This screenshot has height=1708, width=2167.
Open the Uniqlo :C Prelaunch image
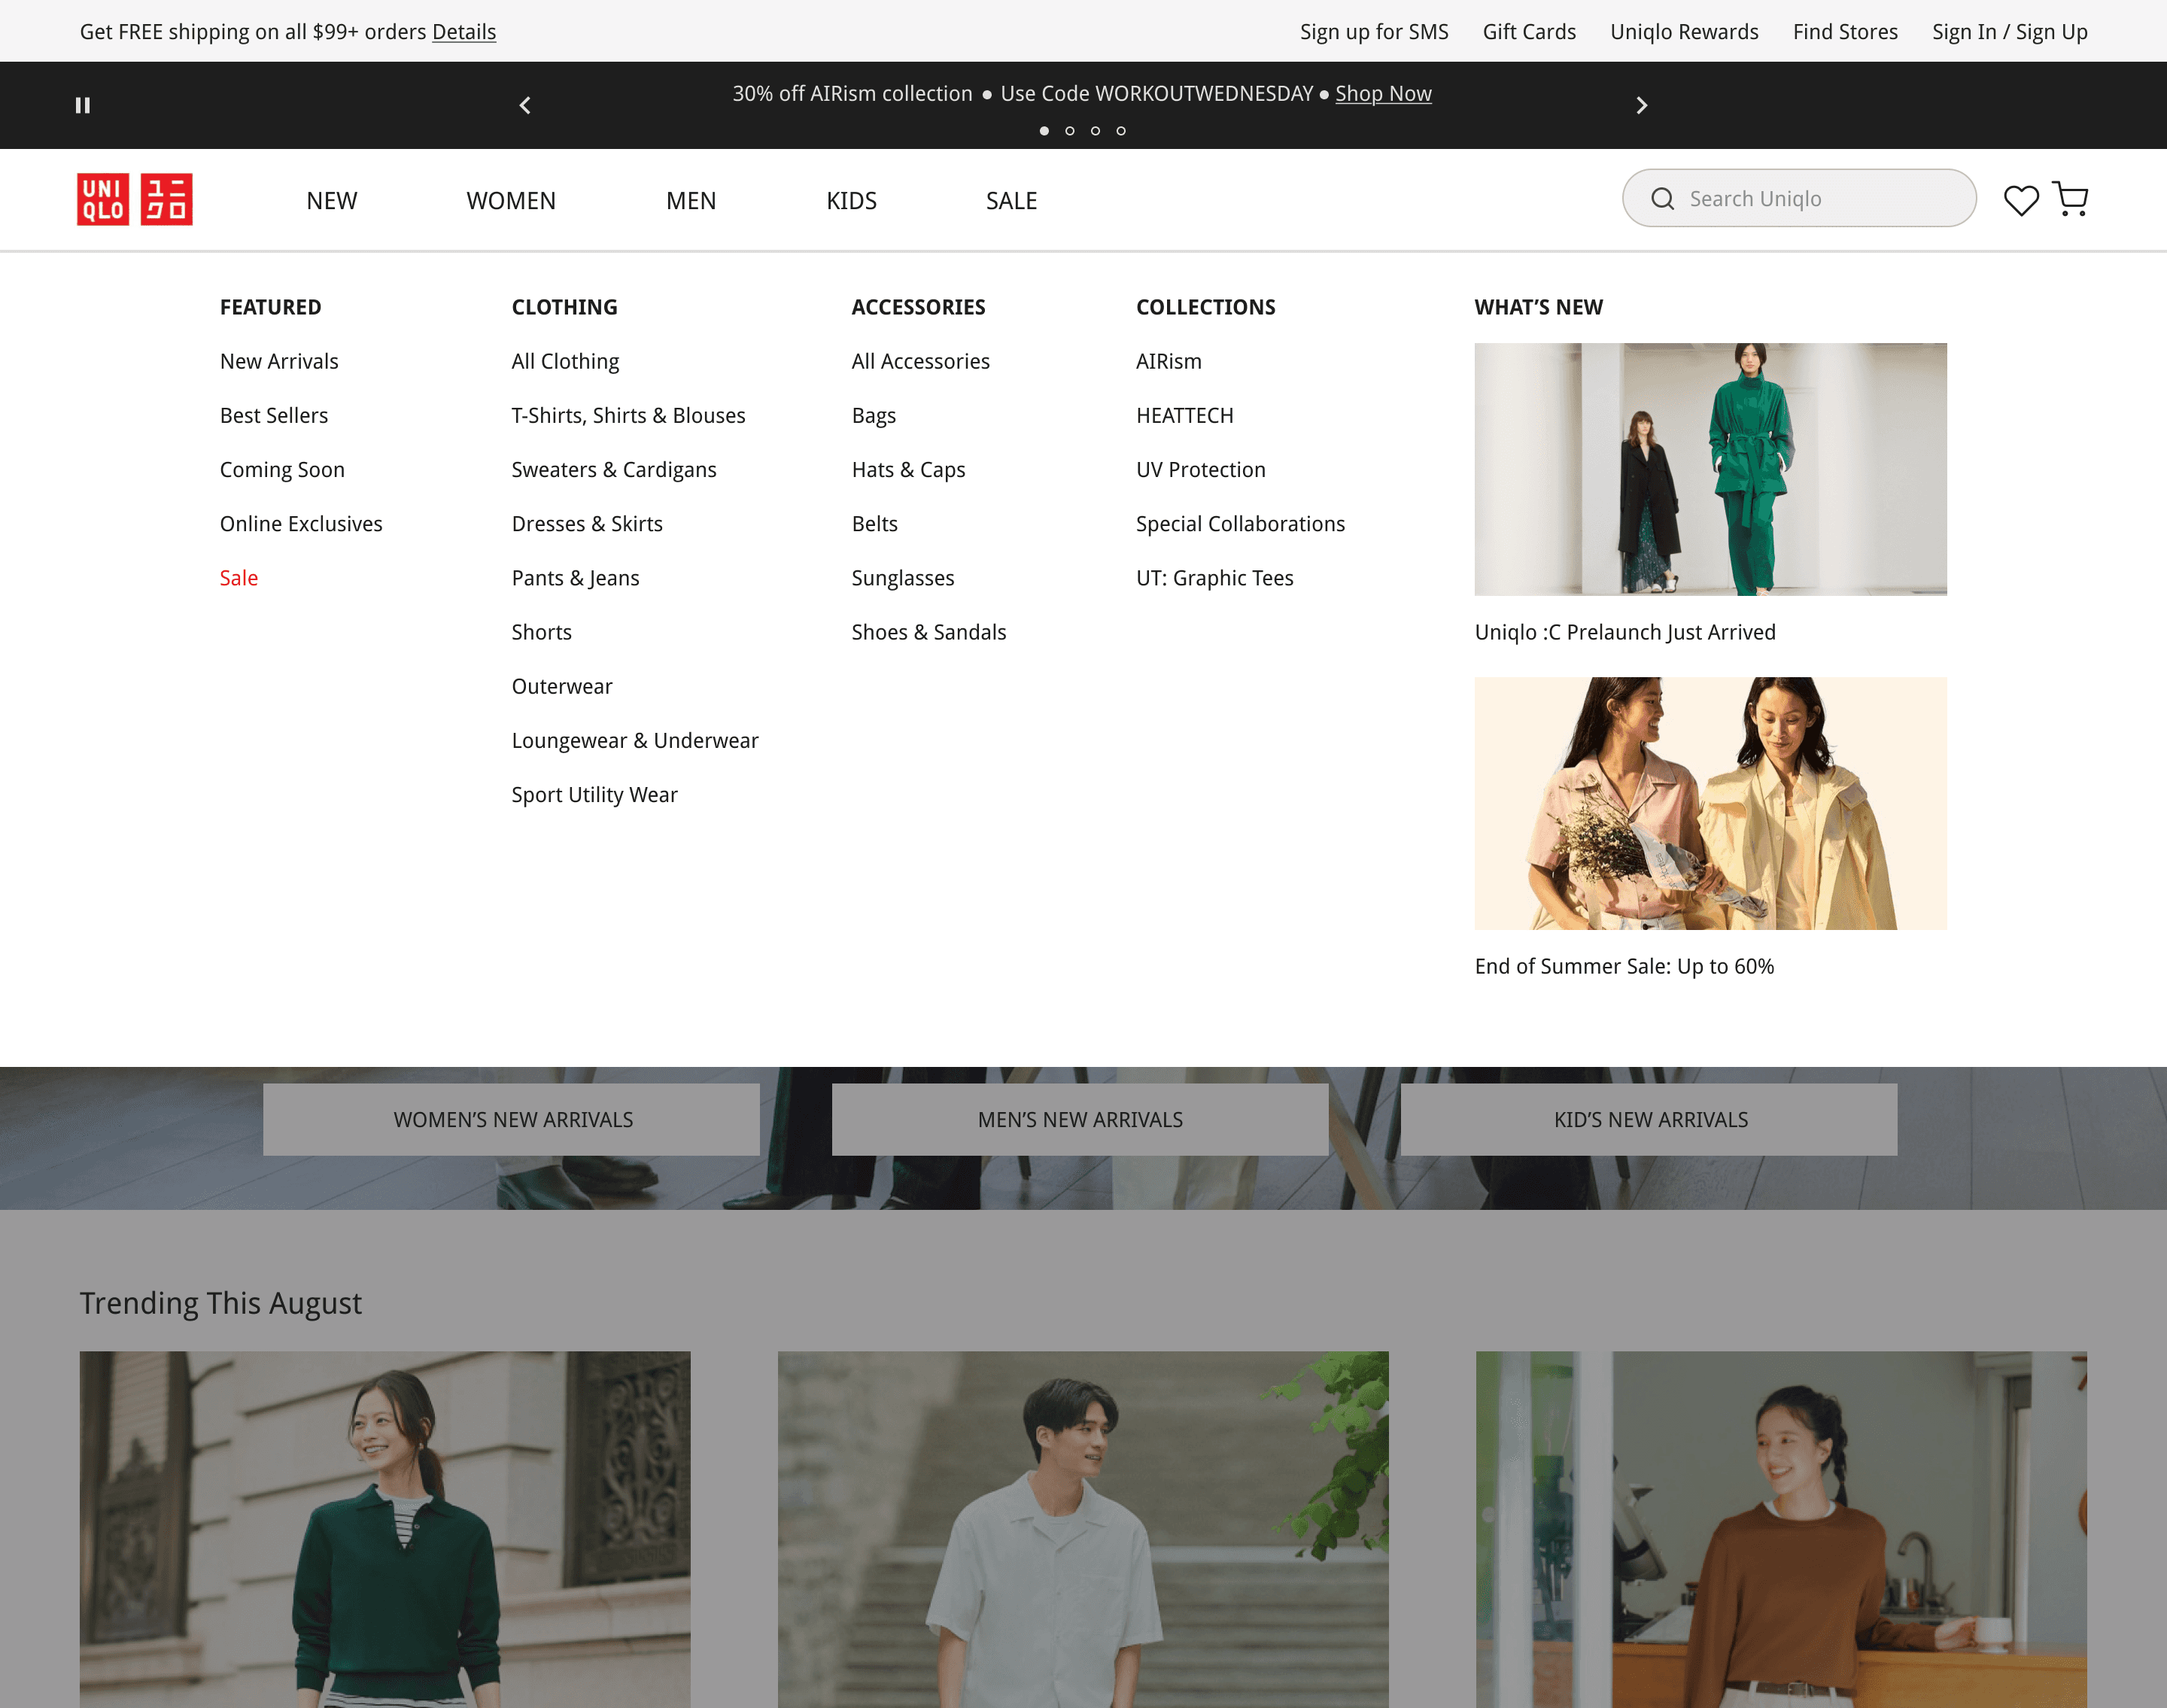(x=1710, y=469)
